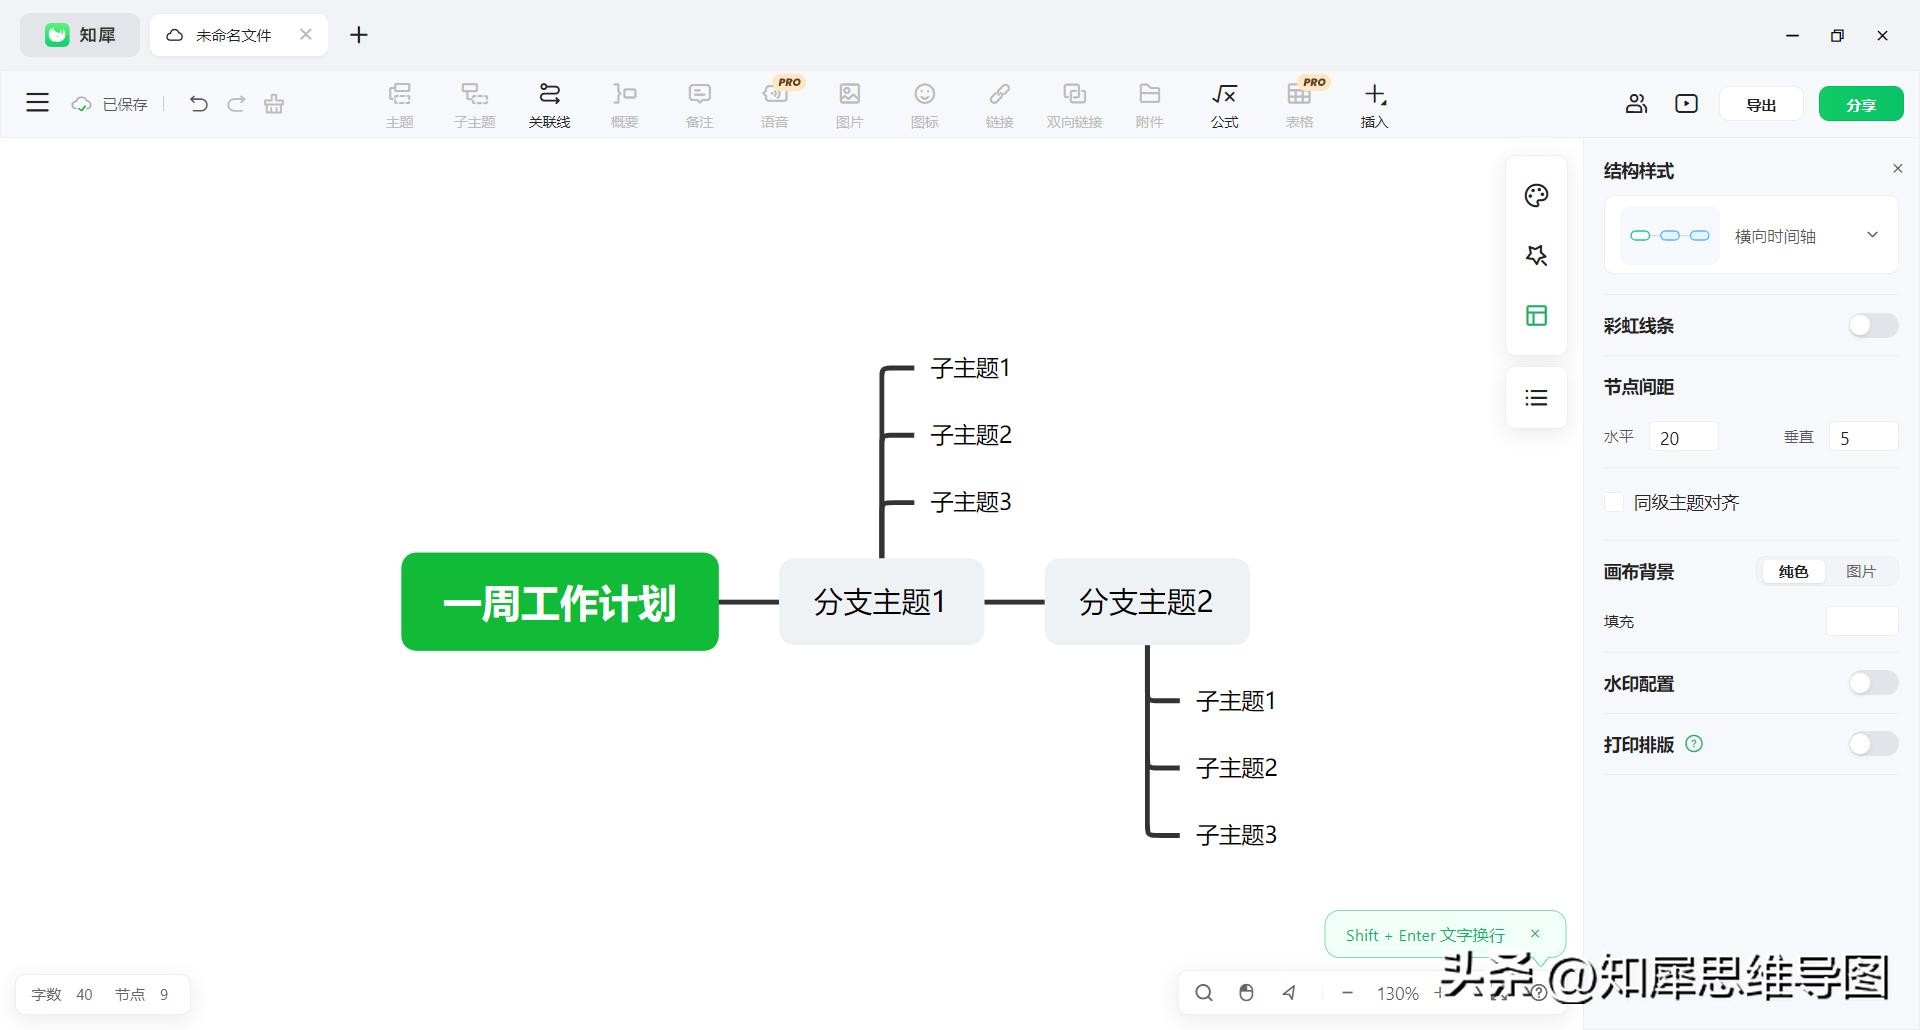Select the 未命名文件 document tab
This screenshot has height=1030, width=1920.
(x=233, y=35)
